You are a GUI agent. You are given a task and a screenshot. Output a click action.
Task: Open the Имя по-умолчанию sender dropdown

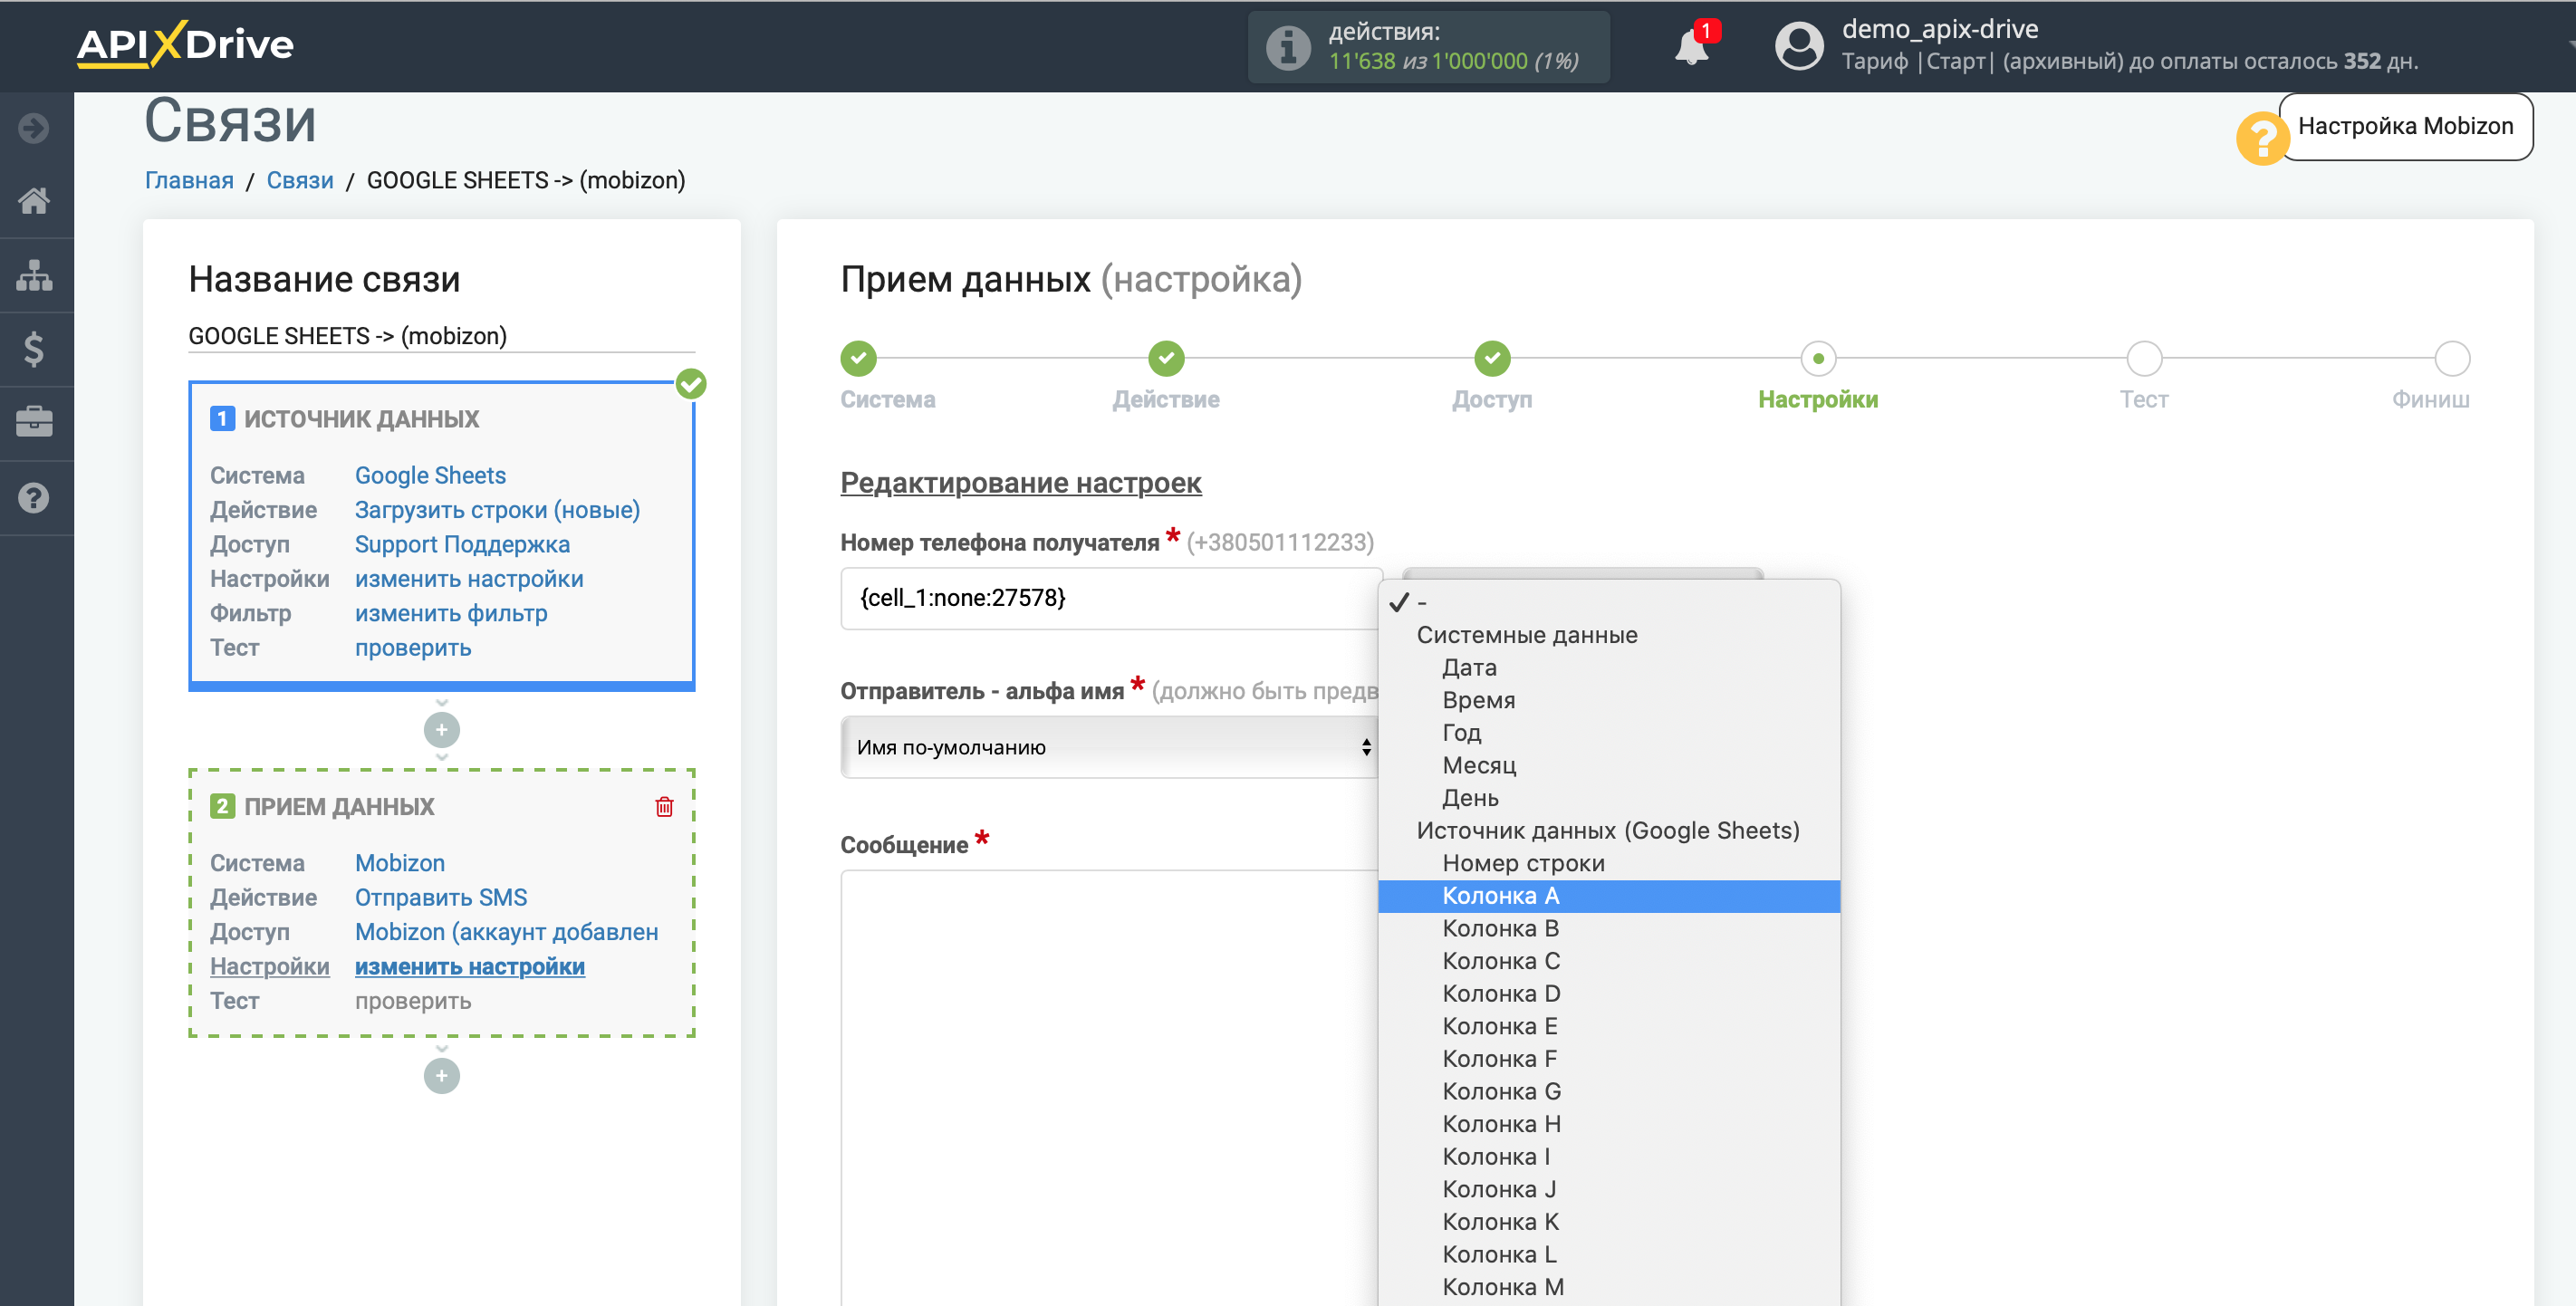[x=1110, y=747]
